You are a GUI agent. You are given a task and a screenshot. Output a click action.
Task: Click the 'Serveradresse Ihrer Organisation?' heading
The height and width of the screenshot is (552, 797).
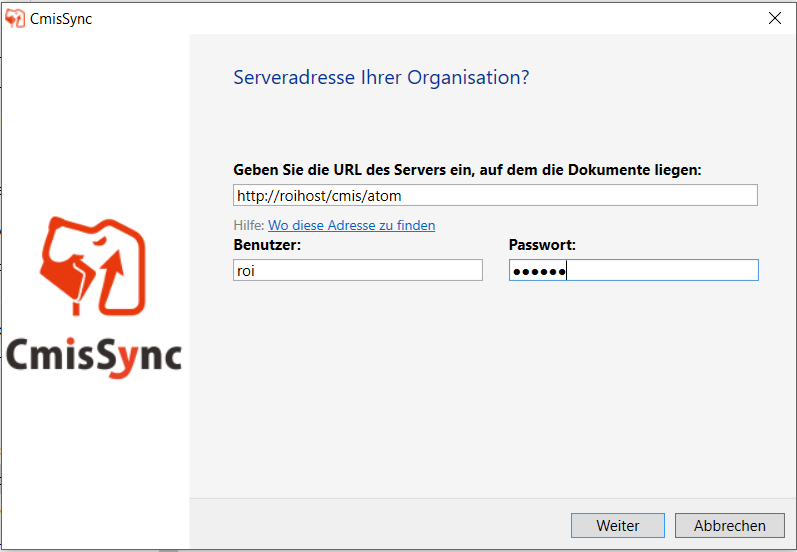tap(381, 77)
